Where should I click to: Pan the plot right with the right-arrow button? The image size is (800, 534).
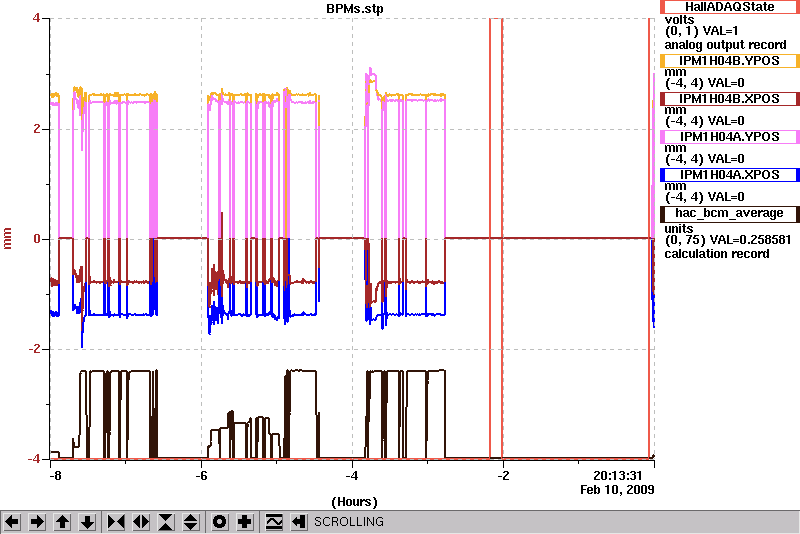coord(37,522)
